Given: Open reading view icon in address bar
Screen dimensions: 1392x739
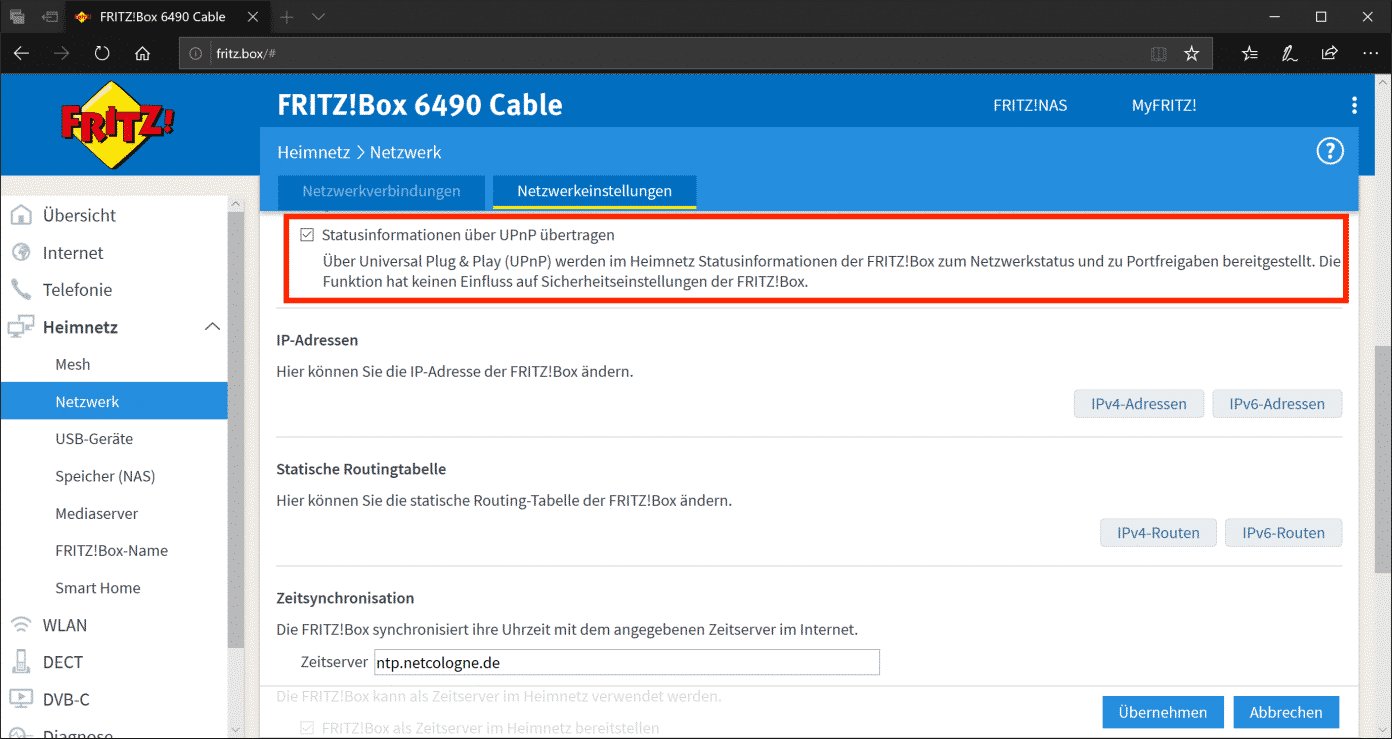Looking at the screenshot, I should coord(1158,54).
